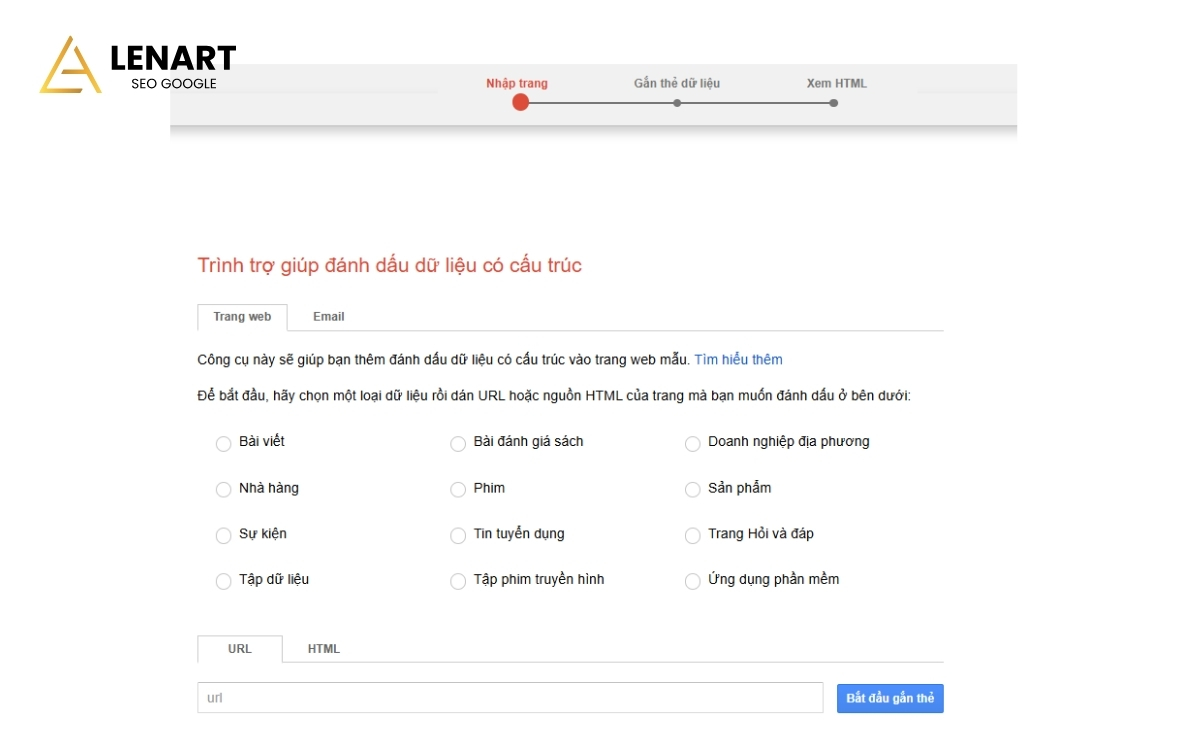Select the Phim radio button

458,489
